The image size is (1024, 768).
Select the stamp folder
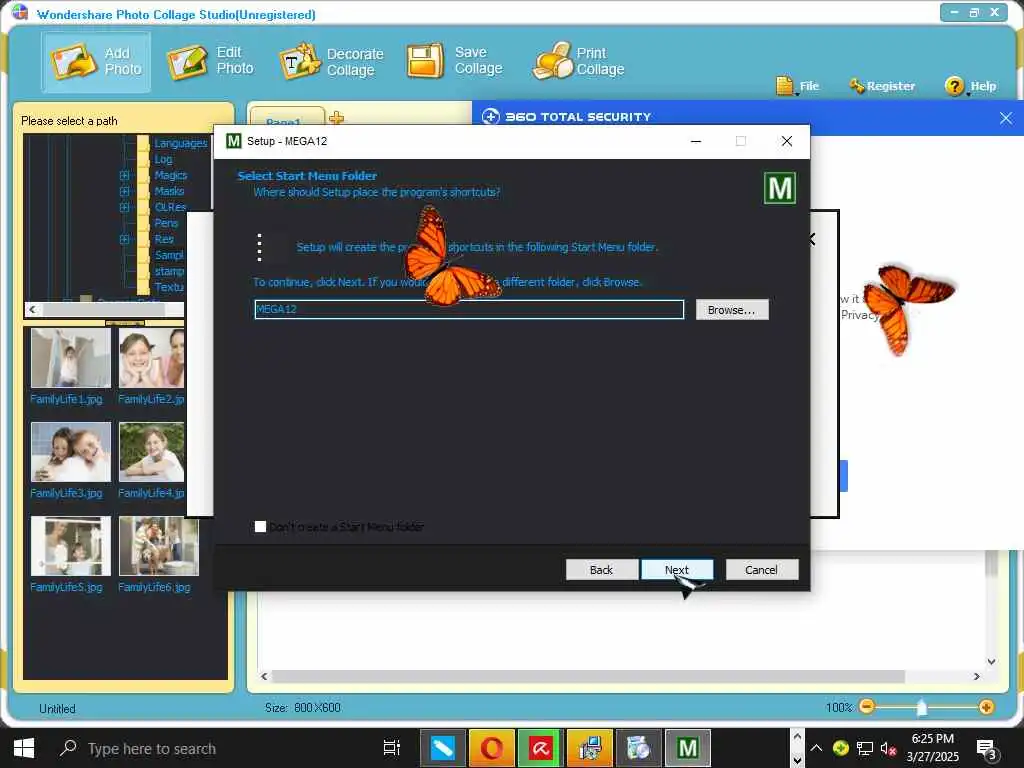169,271
